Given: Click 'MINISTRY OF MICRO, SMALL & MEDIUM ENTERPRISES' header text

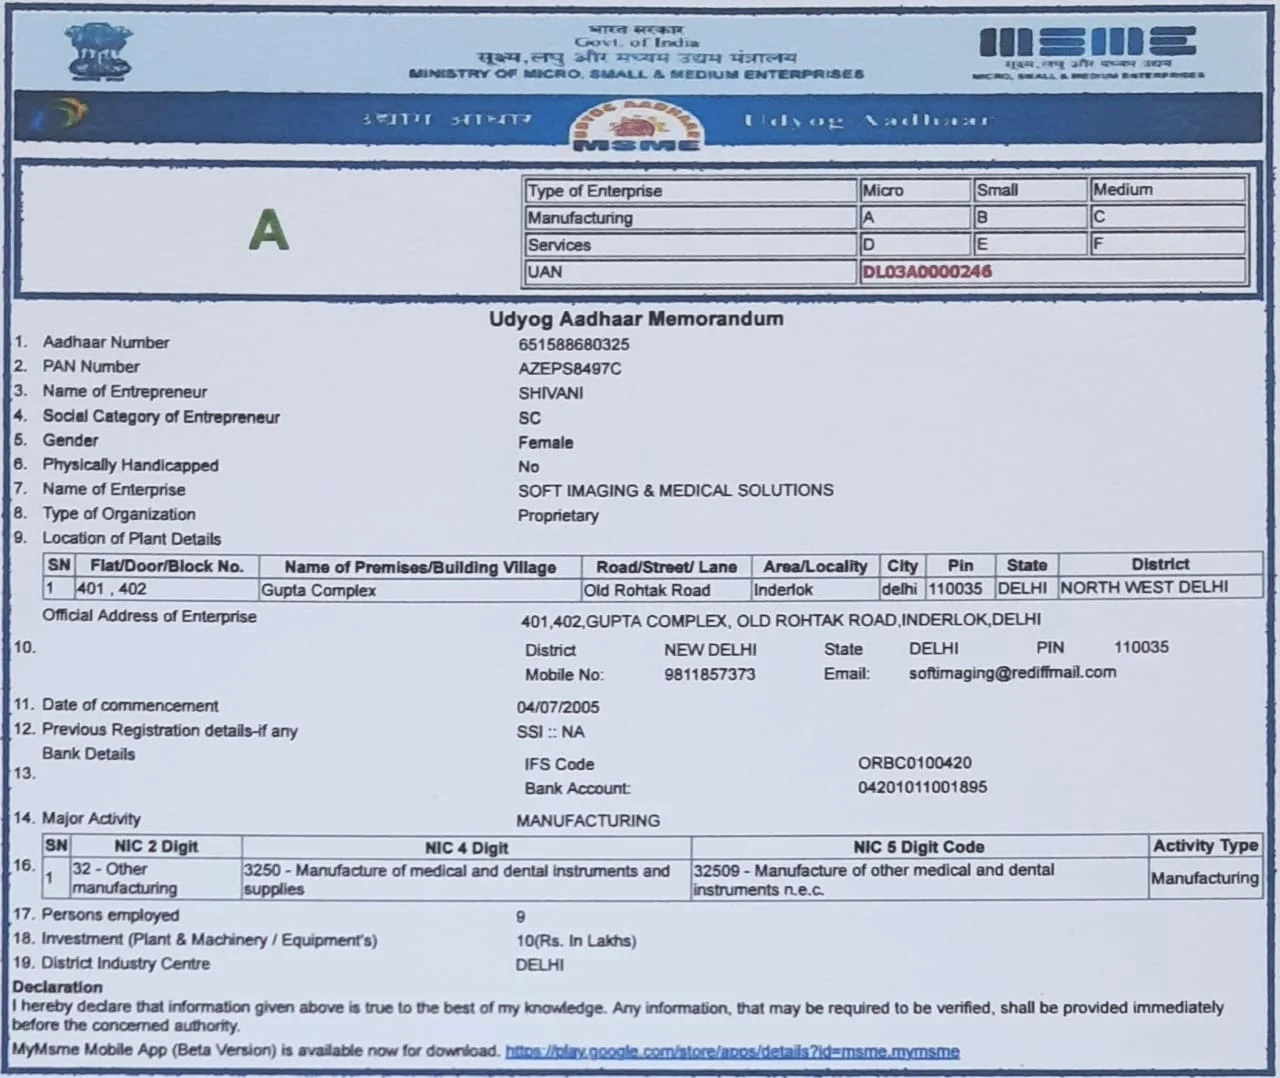Looking at the screenshot, I should (636, 73).
